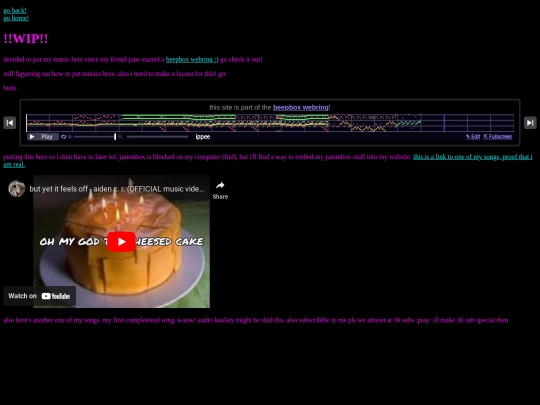This screenshot has height=405, width=540.
Task: Open the video title "but yet it feels off"
Action: [117, 189]
